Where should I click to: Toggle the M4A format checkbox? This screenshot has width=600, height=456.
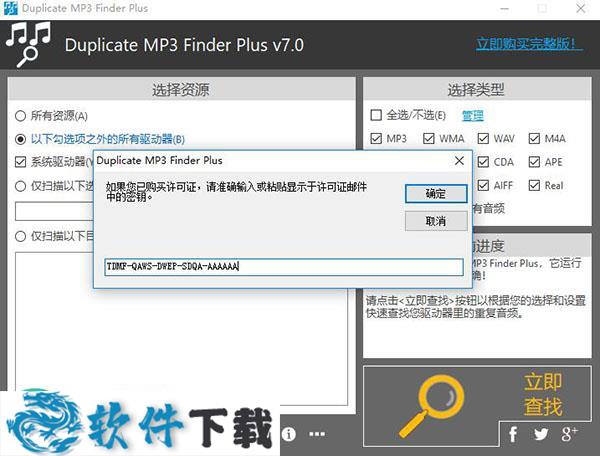(535, 138)
